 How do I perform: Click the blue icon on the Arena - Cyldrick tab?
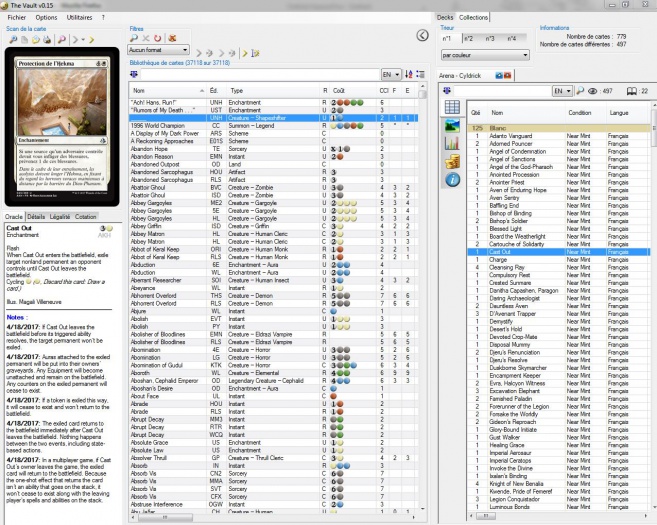tap(499, 75)
